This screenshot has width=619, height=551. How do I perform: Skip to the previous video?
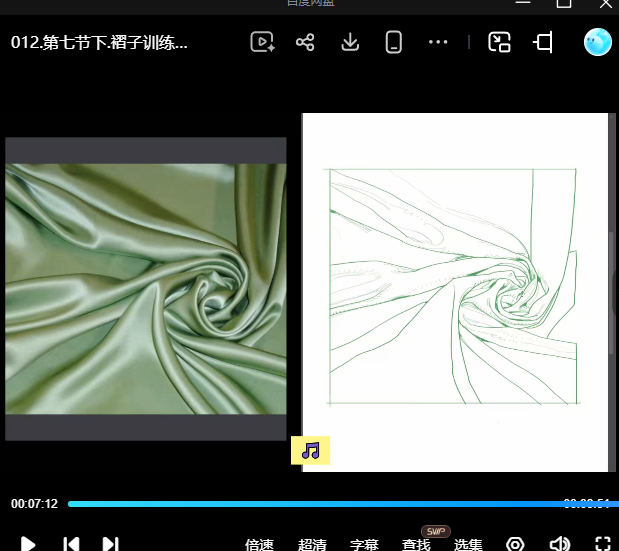(x=71, y=544)
